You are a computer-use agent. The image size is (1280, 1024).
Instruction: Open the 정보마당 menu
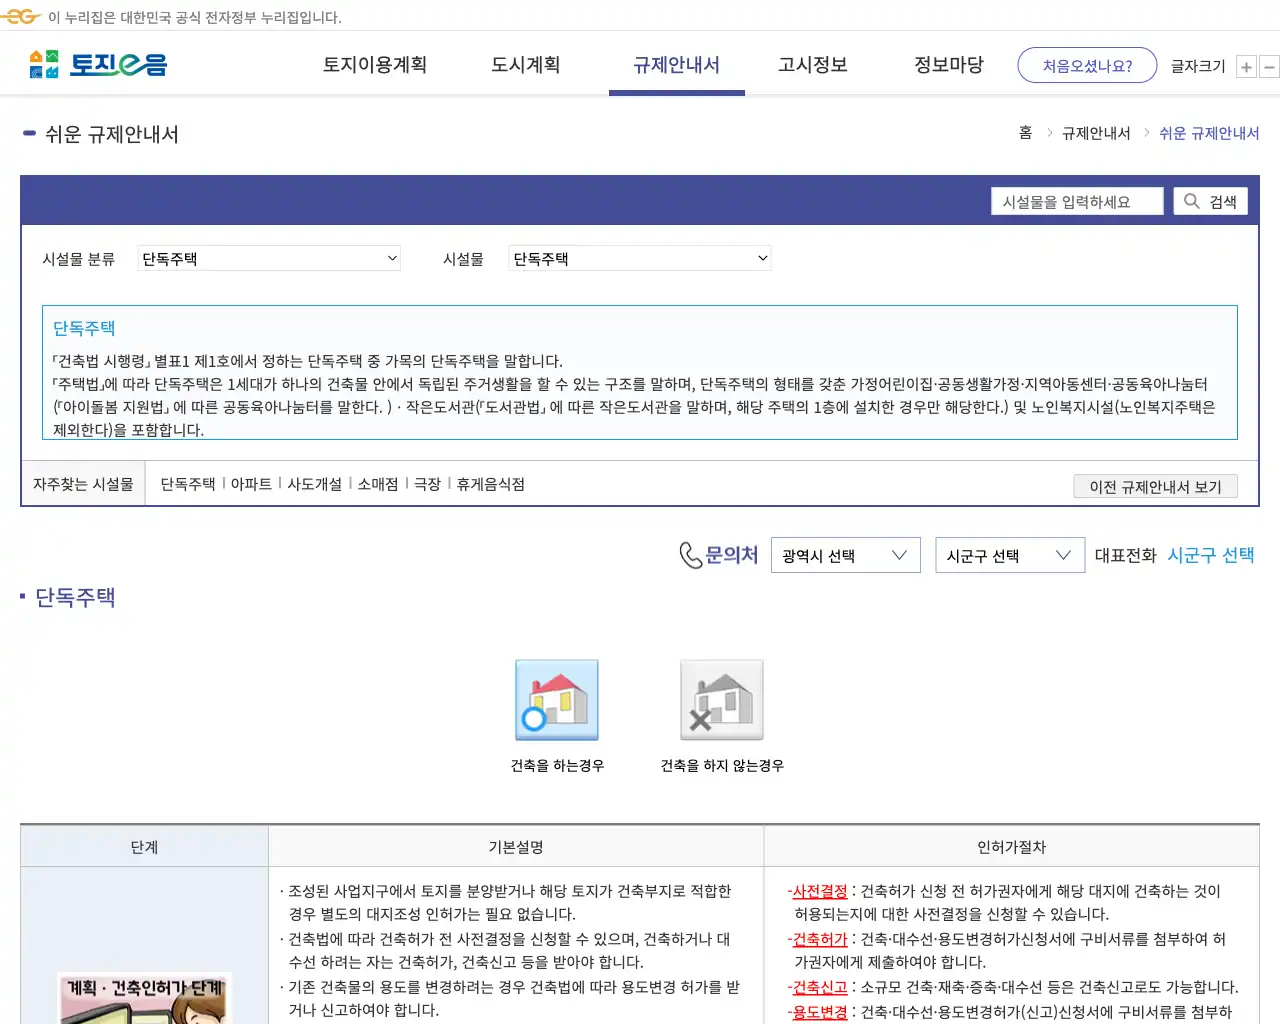[948, 64]
